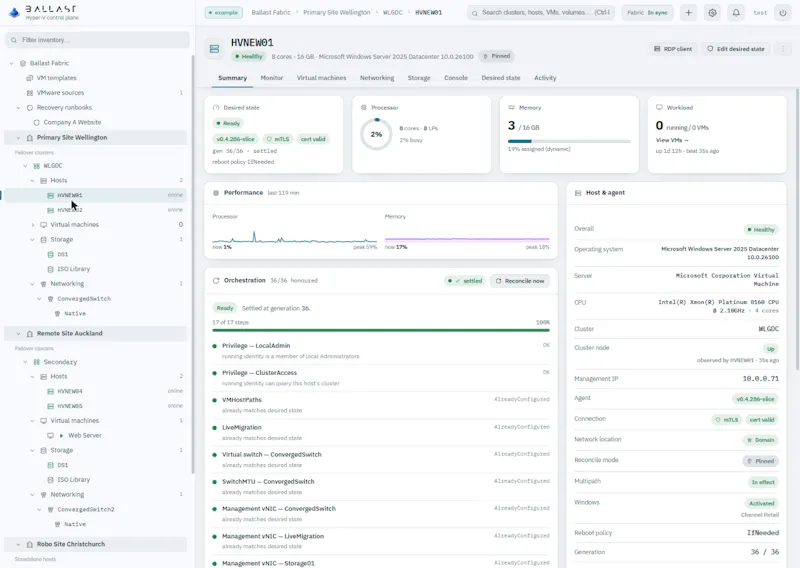Open the Storage tab
Image resolution: width=800 pixels, height=568 pixels.
pyautogui.click(x=419, y=78)
